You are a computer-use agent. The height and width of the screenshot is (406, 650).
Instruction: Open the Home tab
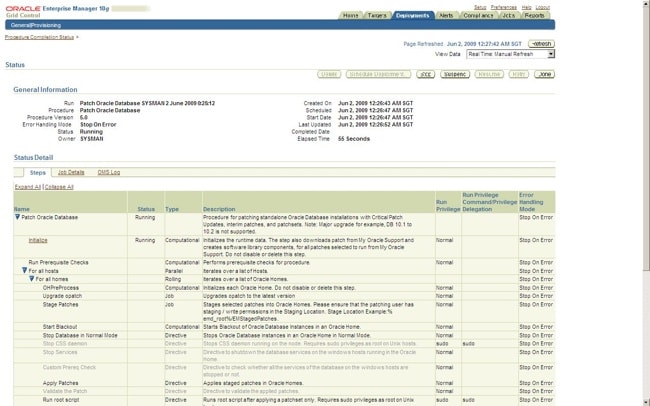point(350,15)
